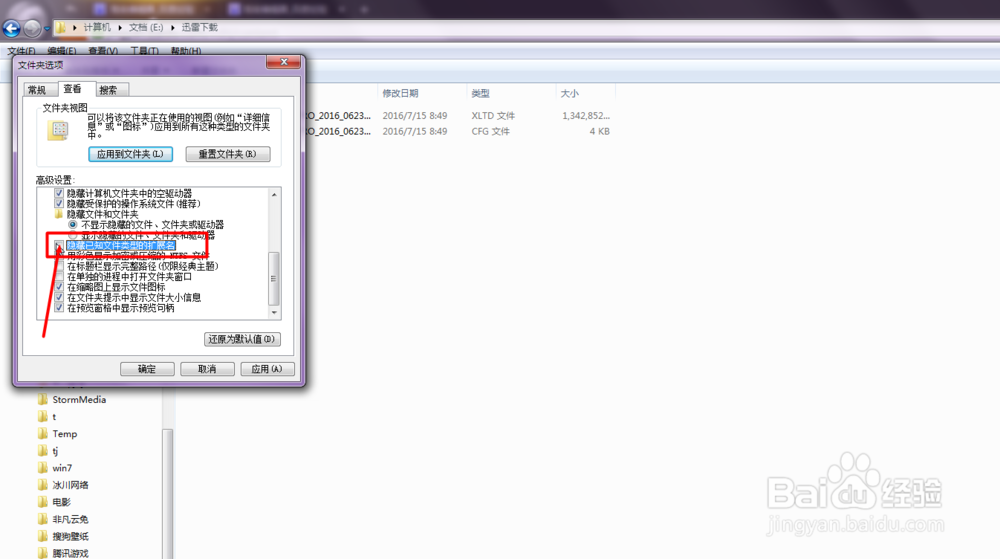Toggle 在文件夹提示中显示文件大小信息 checkbox
The height and width of the screenshot is (559, 1000).
(x=59, y=298)
